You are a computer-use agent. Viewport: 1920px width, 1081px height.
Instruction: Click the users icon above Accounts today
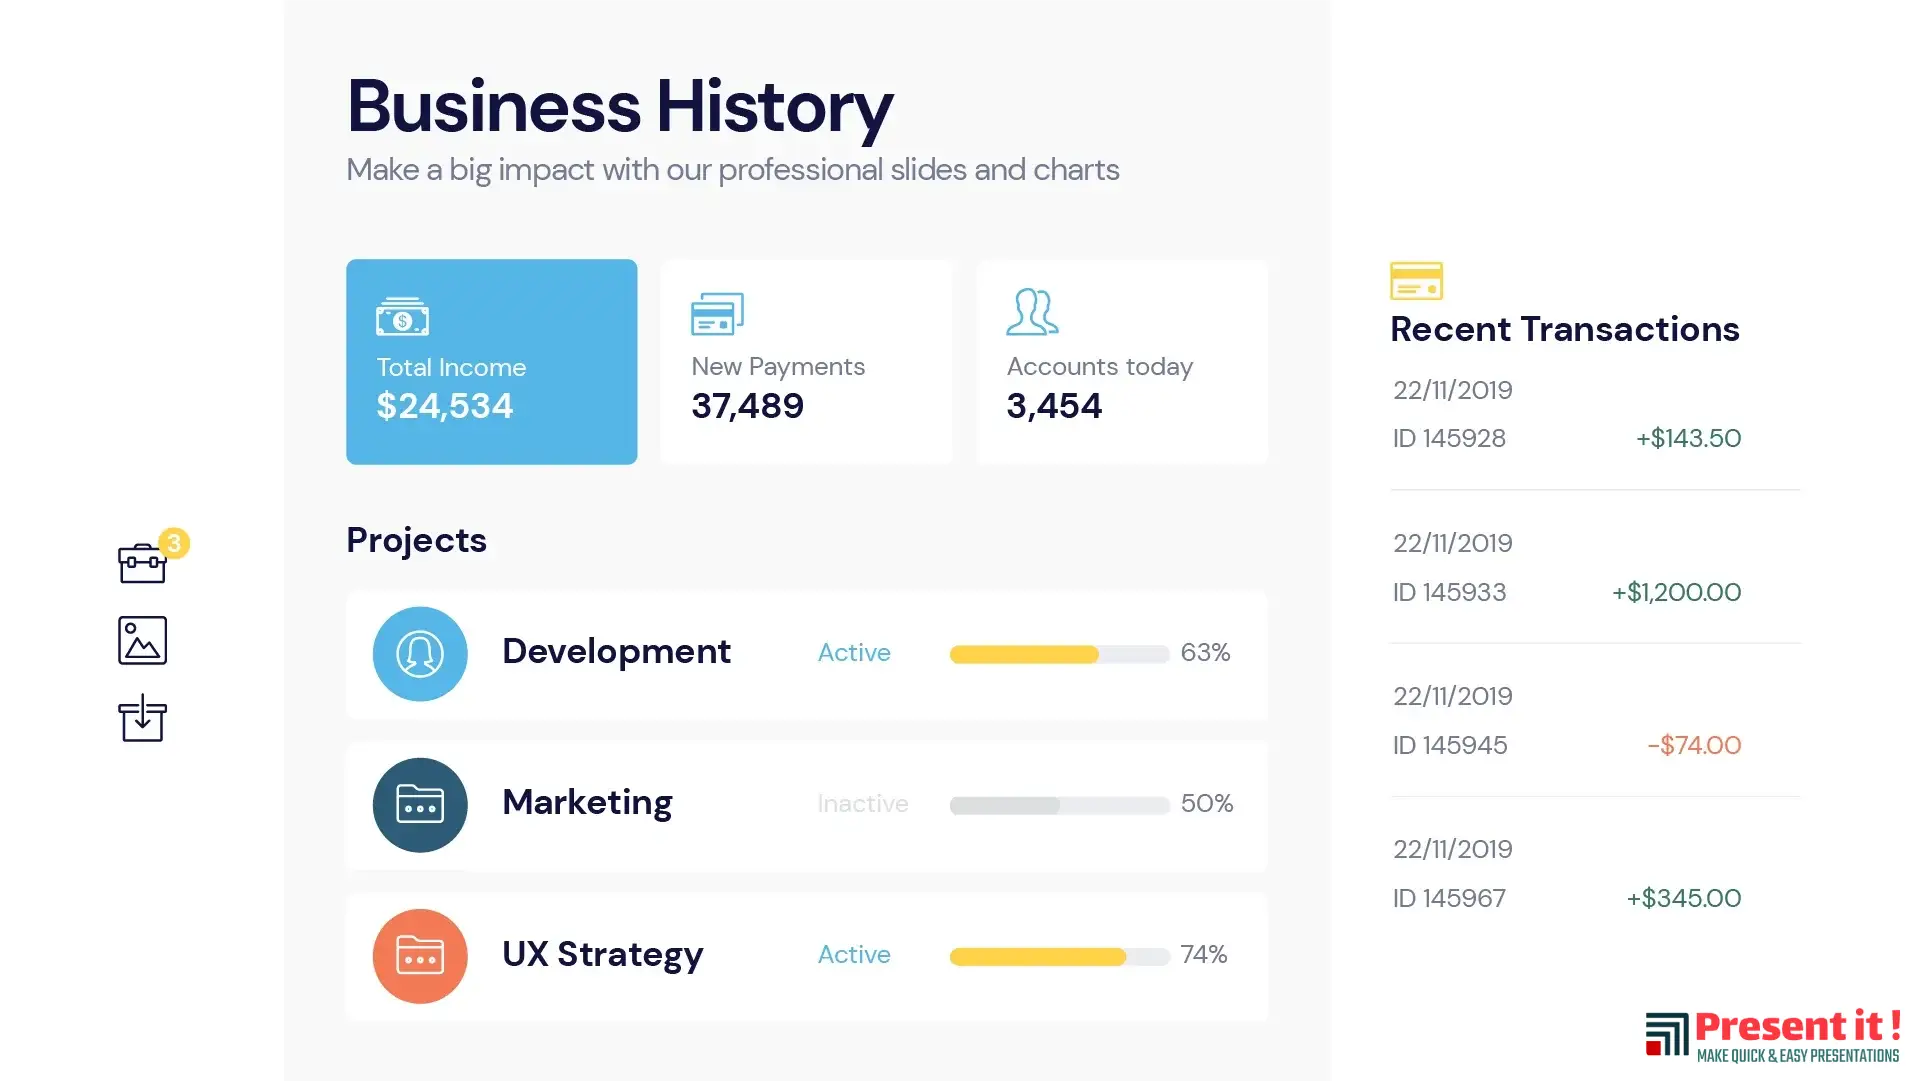click(1032, 312)
